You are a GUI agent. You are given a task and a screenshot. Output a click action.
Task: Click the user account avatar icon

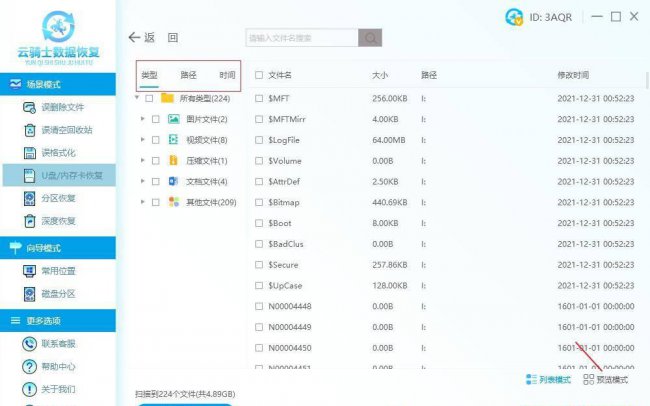[514, 17]
